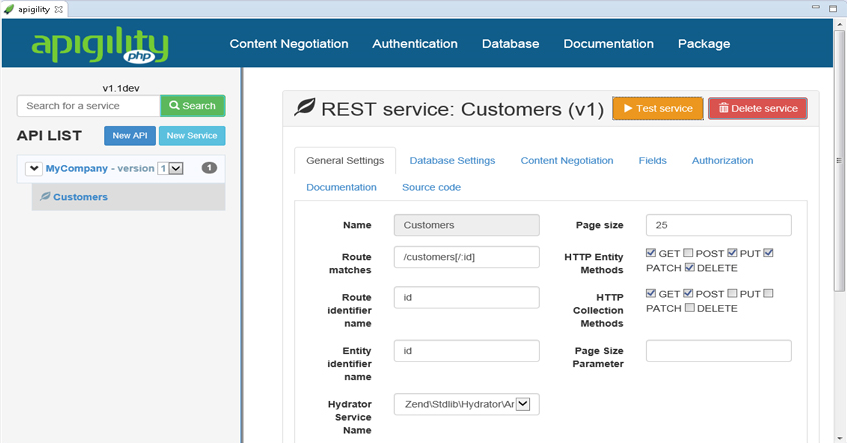Click the HTTP Entity Methods label
Screen dimensions: 847x443
(x=594, y=264)
